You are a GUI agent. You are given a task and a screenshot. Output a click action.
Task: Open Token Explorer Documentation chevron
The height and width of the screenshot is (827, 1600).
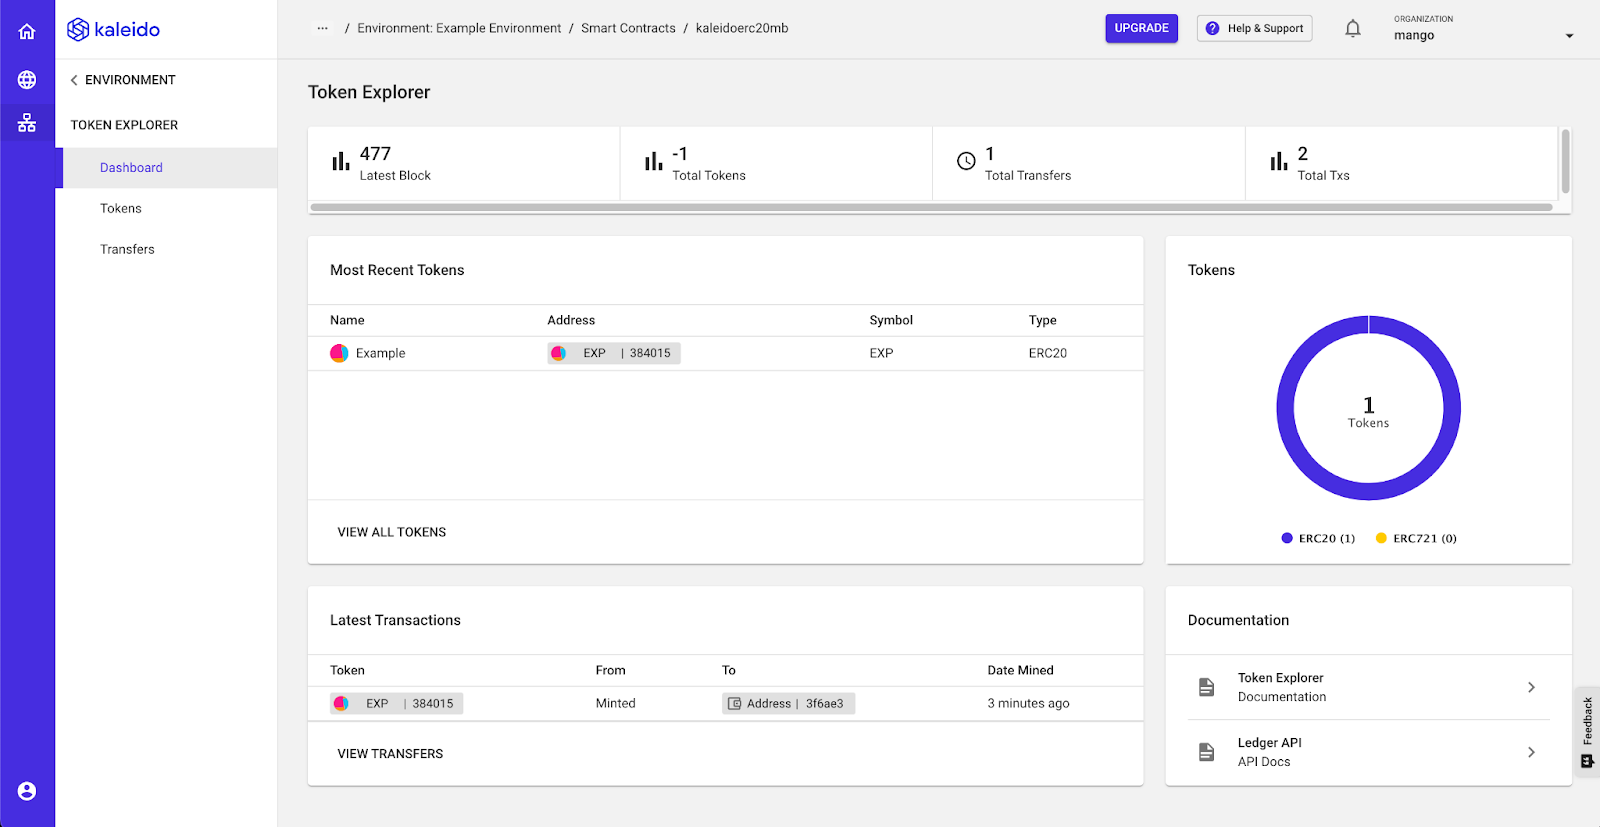tap(1531, 687)
